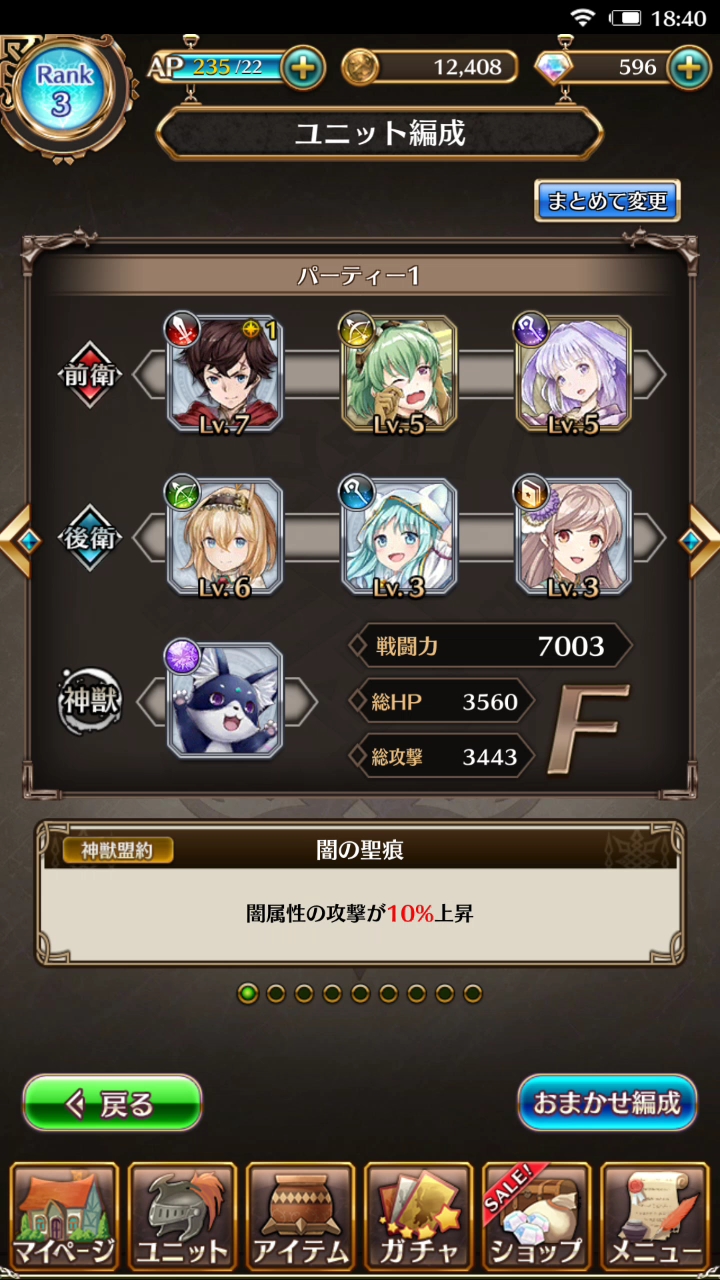The image size is (720, 1280).
Task: Open ユニット helmet icon
Action: (x=183, y=1216)
